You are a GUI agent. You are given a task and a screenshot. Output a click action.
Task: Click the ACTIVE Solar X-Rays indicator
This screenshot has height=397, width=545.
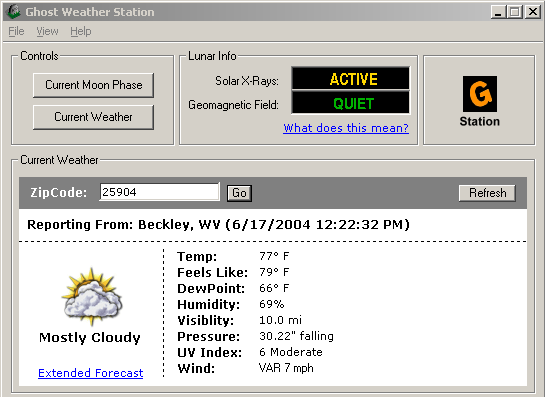(x=351, y=79)
